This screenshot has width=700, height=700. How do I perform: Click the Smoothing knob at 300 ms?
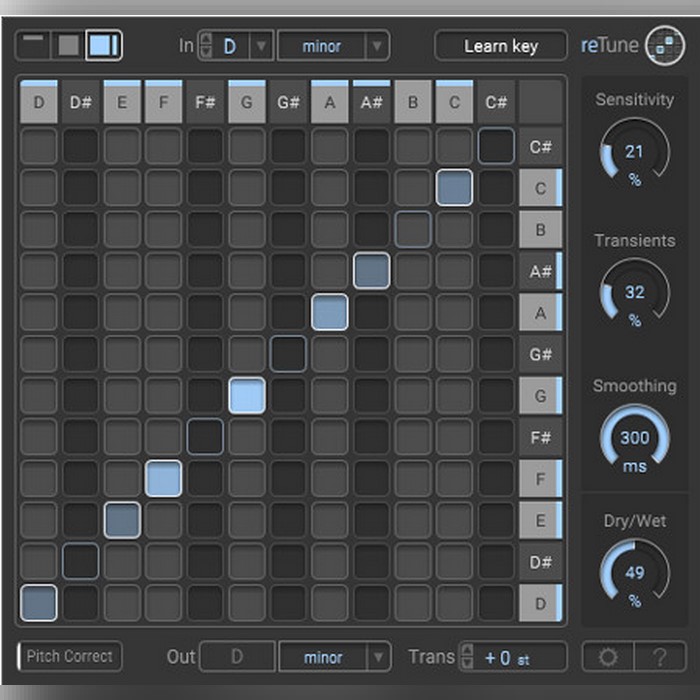coord(634,438)
